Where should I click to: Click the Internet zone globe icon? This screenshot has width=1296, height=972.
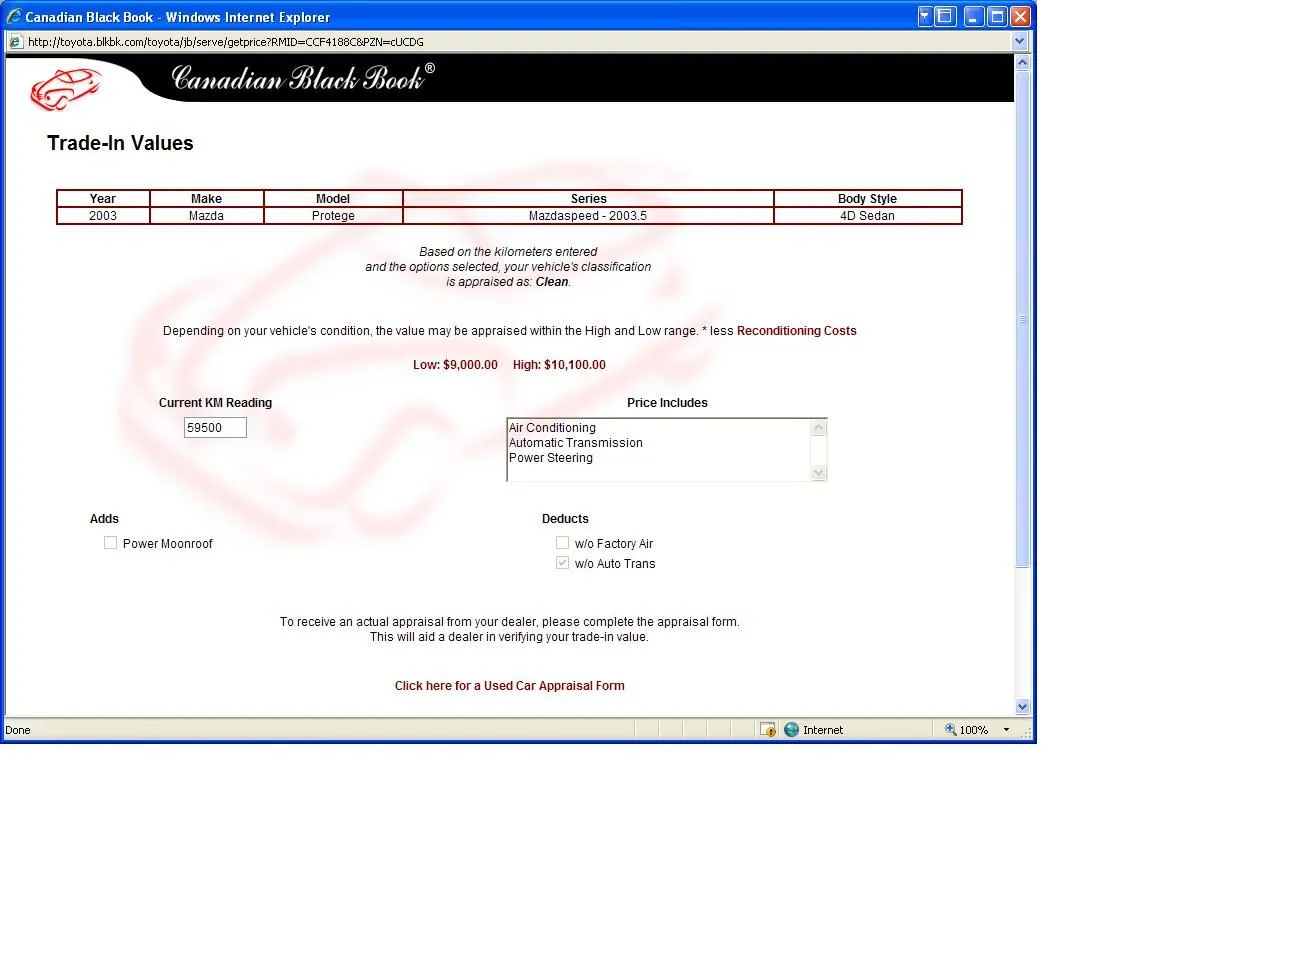tap(792, 730)
